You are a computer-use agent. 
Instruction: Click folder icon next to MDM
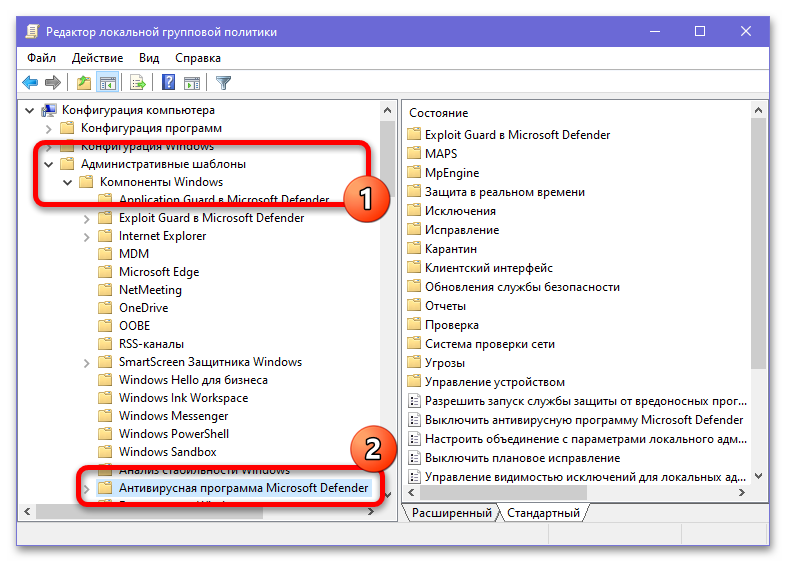tap(105, 253)
